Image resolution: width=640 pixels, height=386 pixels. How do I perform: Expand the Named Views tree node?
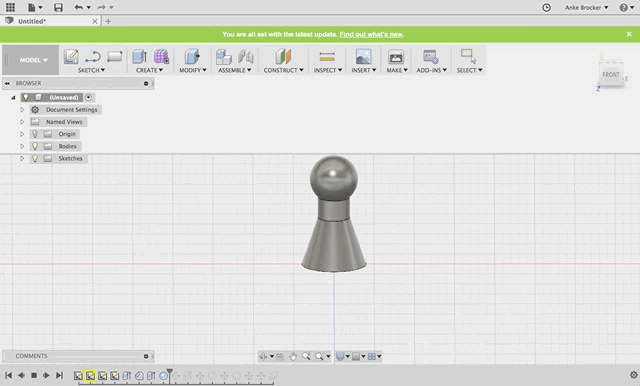coord(22,122)
